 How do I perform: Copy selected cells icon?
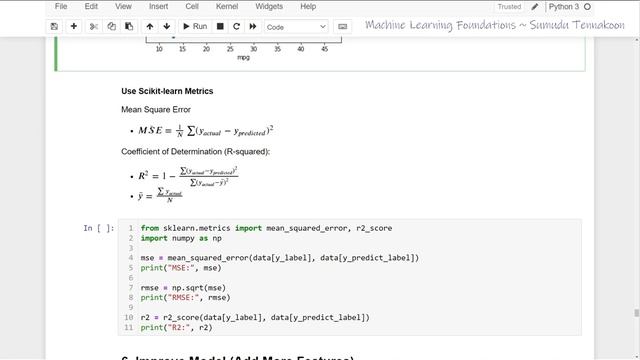pos(111,27)
